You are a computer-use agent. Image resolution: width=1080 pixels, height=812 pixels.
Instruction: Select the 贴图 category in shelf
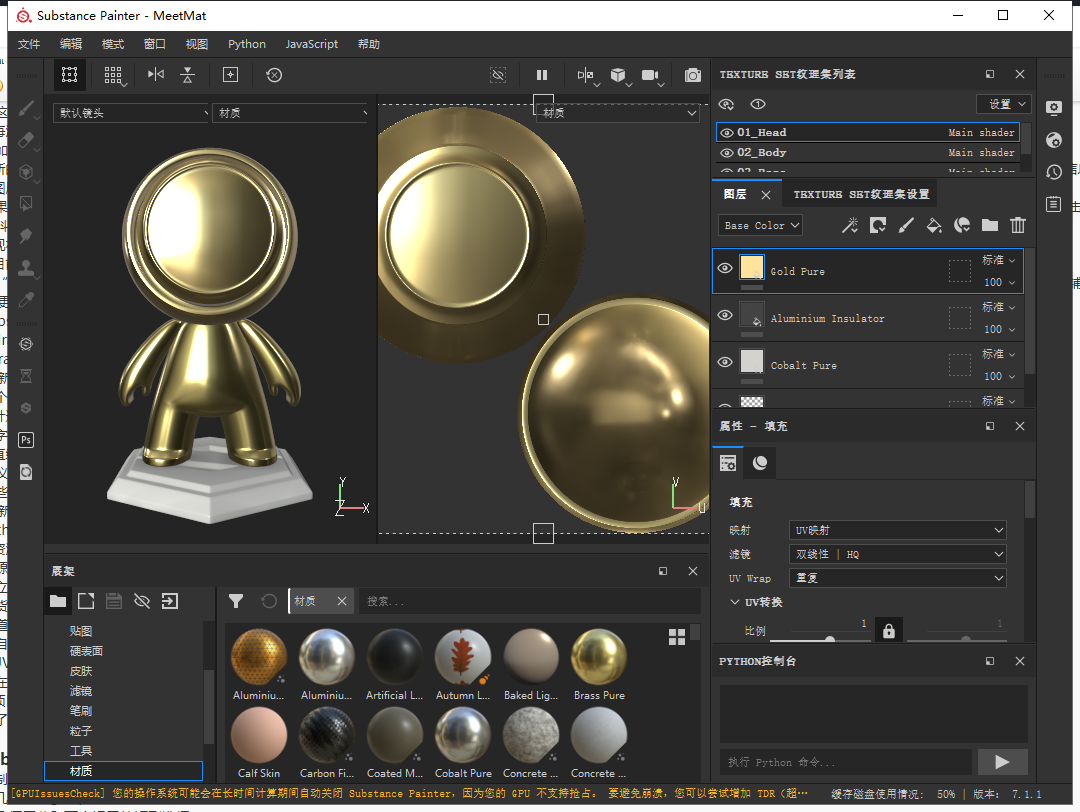pyautogui.click(x=81, y=631)
